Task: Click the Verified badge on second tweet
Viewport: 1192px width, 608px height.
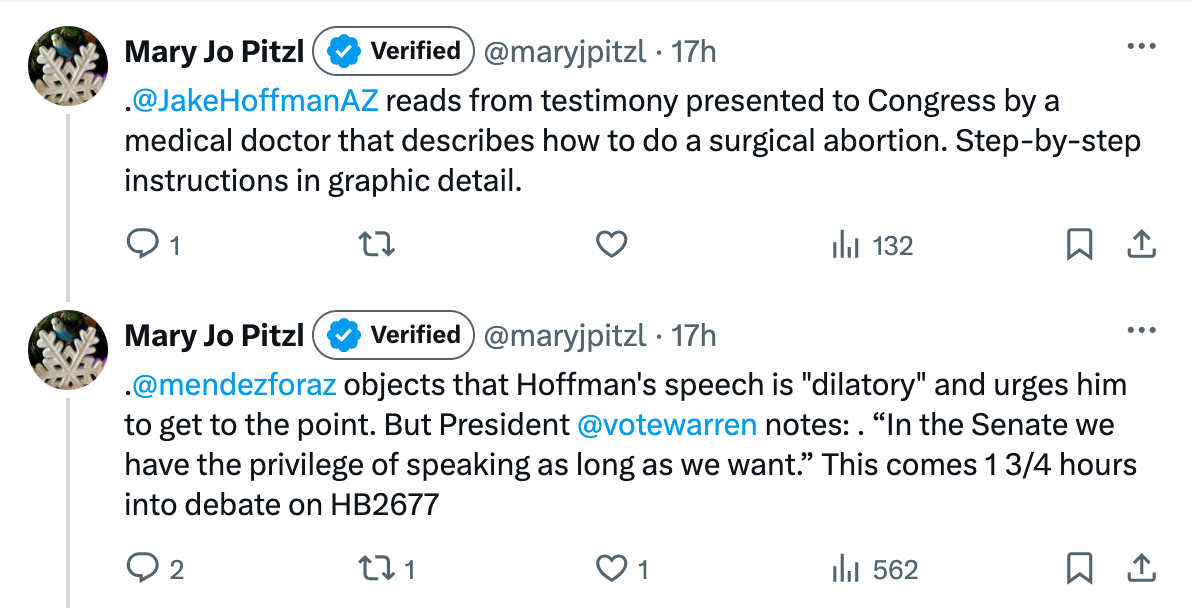Action: 393,335
